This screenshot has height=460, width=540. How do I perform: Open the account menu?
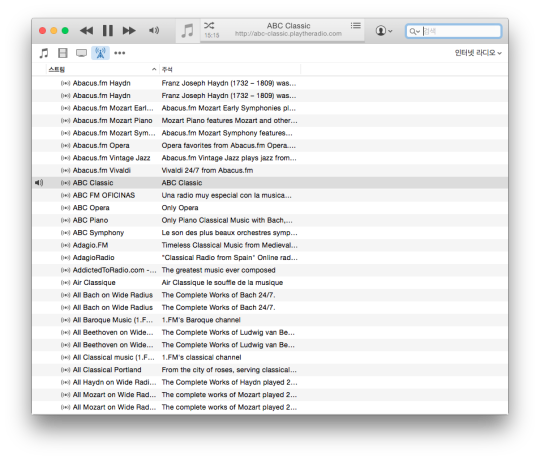pyautogui.click(x=384, y=31)
